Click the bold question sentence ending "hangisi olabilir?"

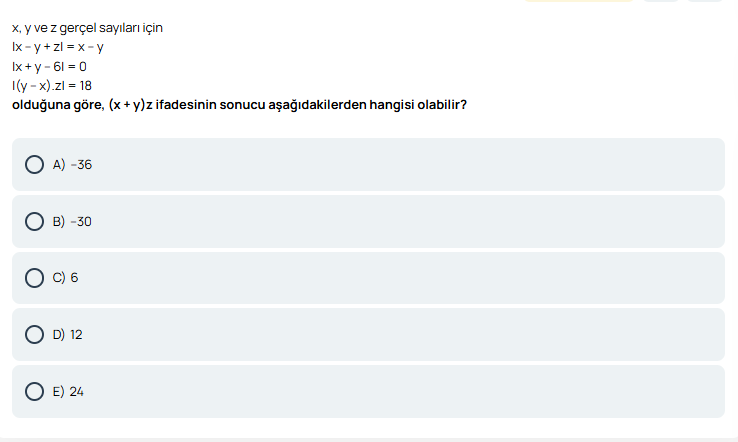click(x=239, y=104)
